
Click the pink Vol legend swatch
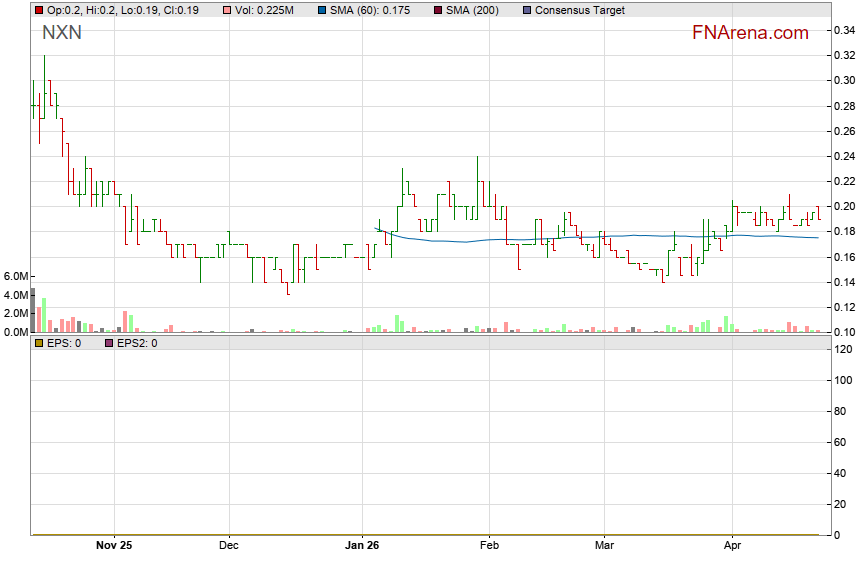[227, 10]
